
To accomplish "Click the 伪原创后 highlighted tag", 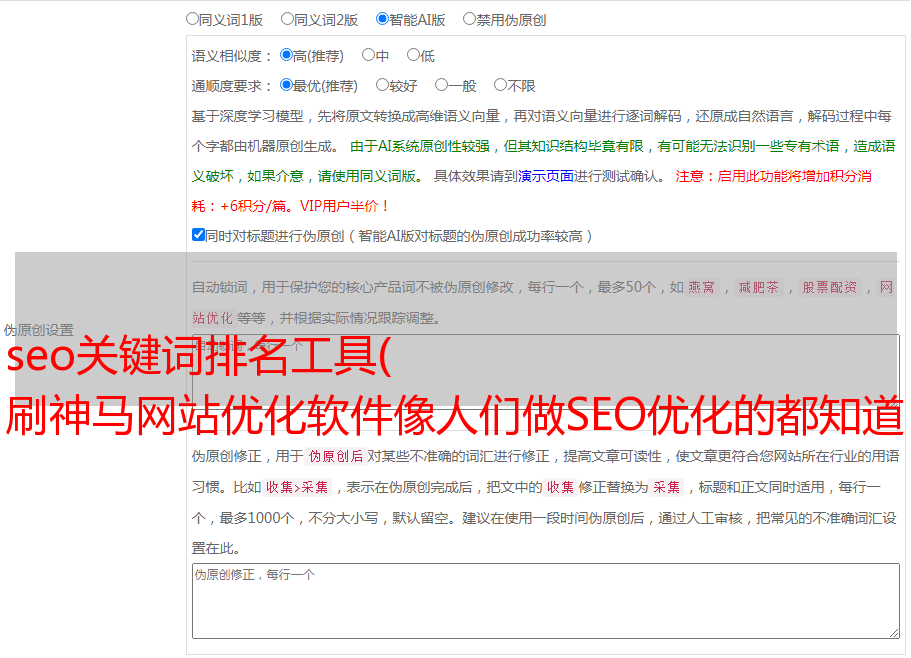I will coord(336,456).
